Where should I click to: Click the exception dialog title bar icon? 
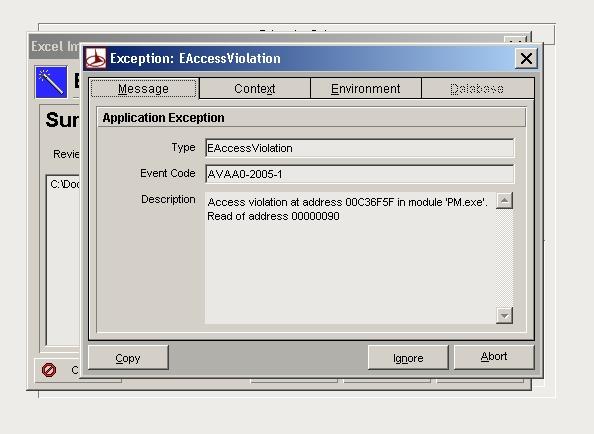(95, 58)
